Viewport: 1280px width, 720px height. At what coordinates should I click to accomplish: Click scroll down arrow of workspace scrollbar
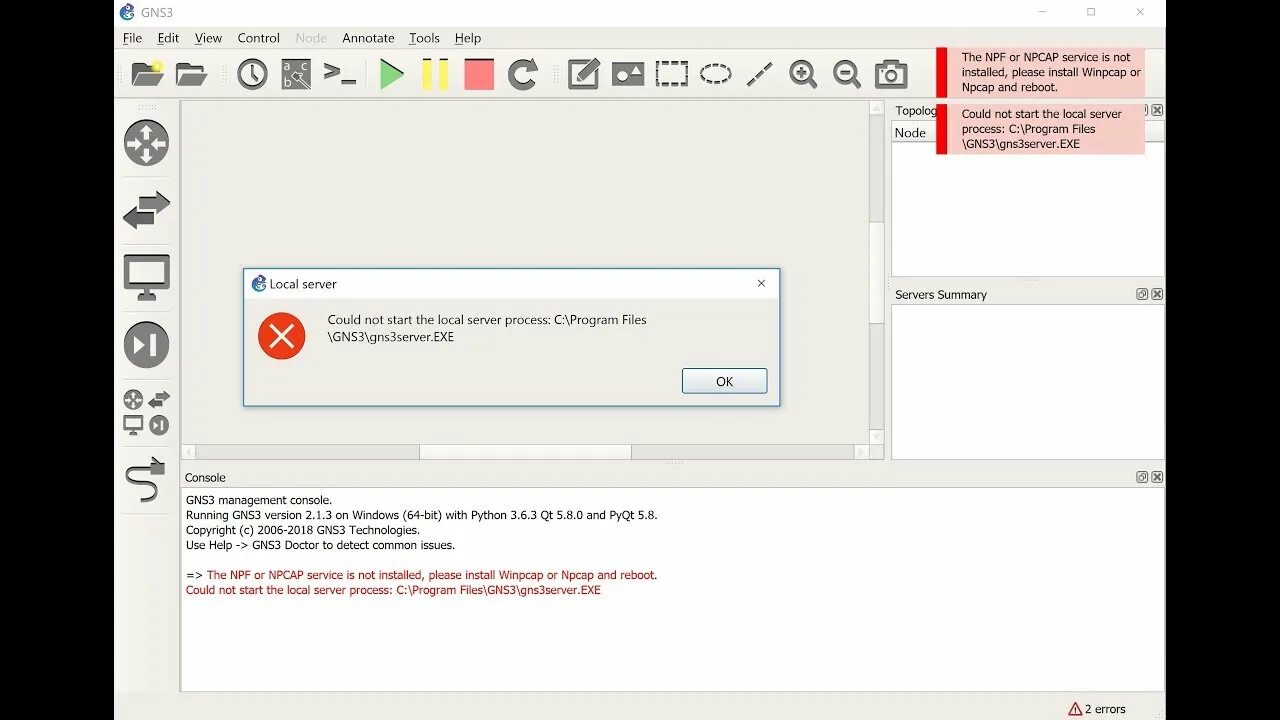tap(877, 437)
